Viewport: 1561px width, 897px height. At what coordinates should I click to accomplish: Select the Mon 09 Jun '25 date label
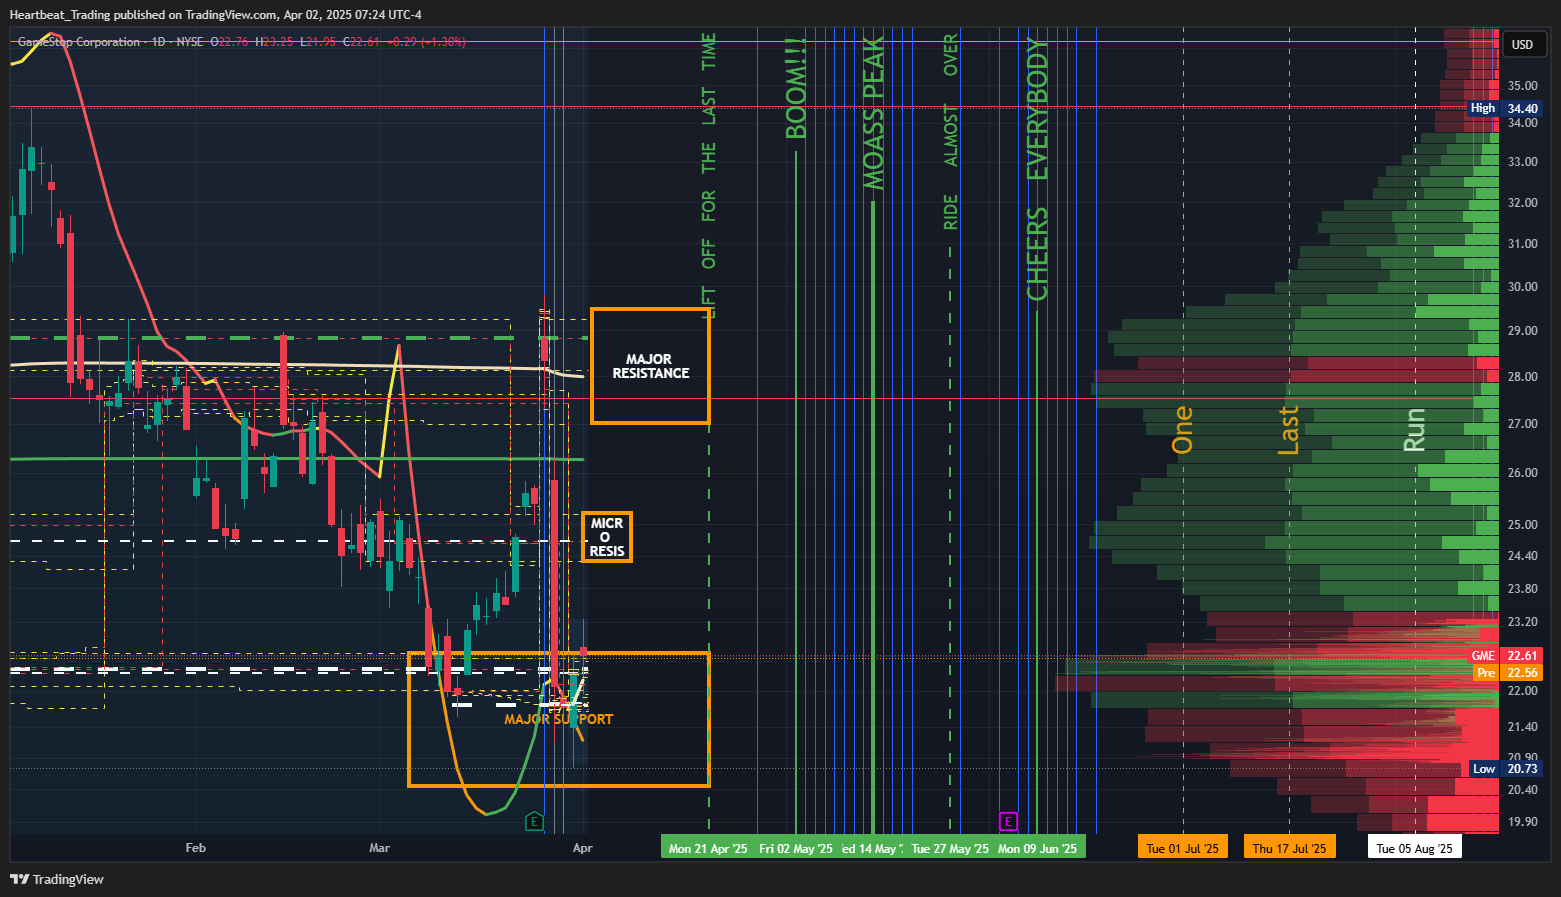coord(1038,848)
